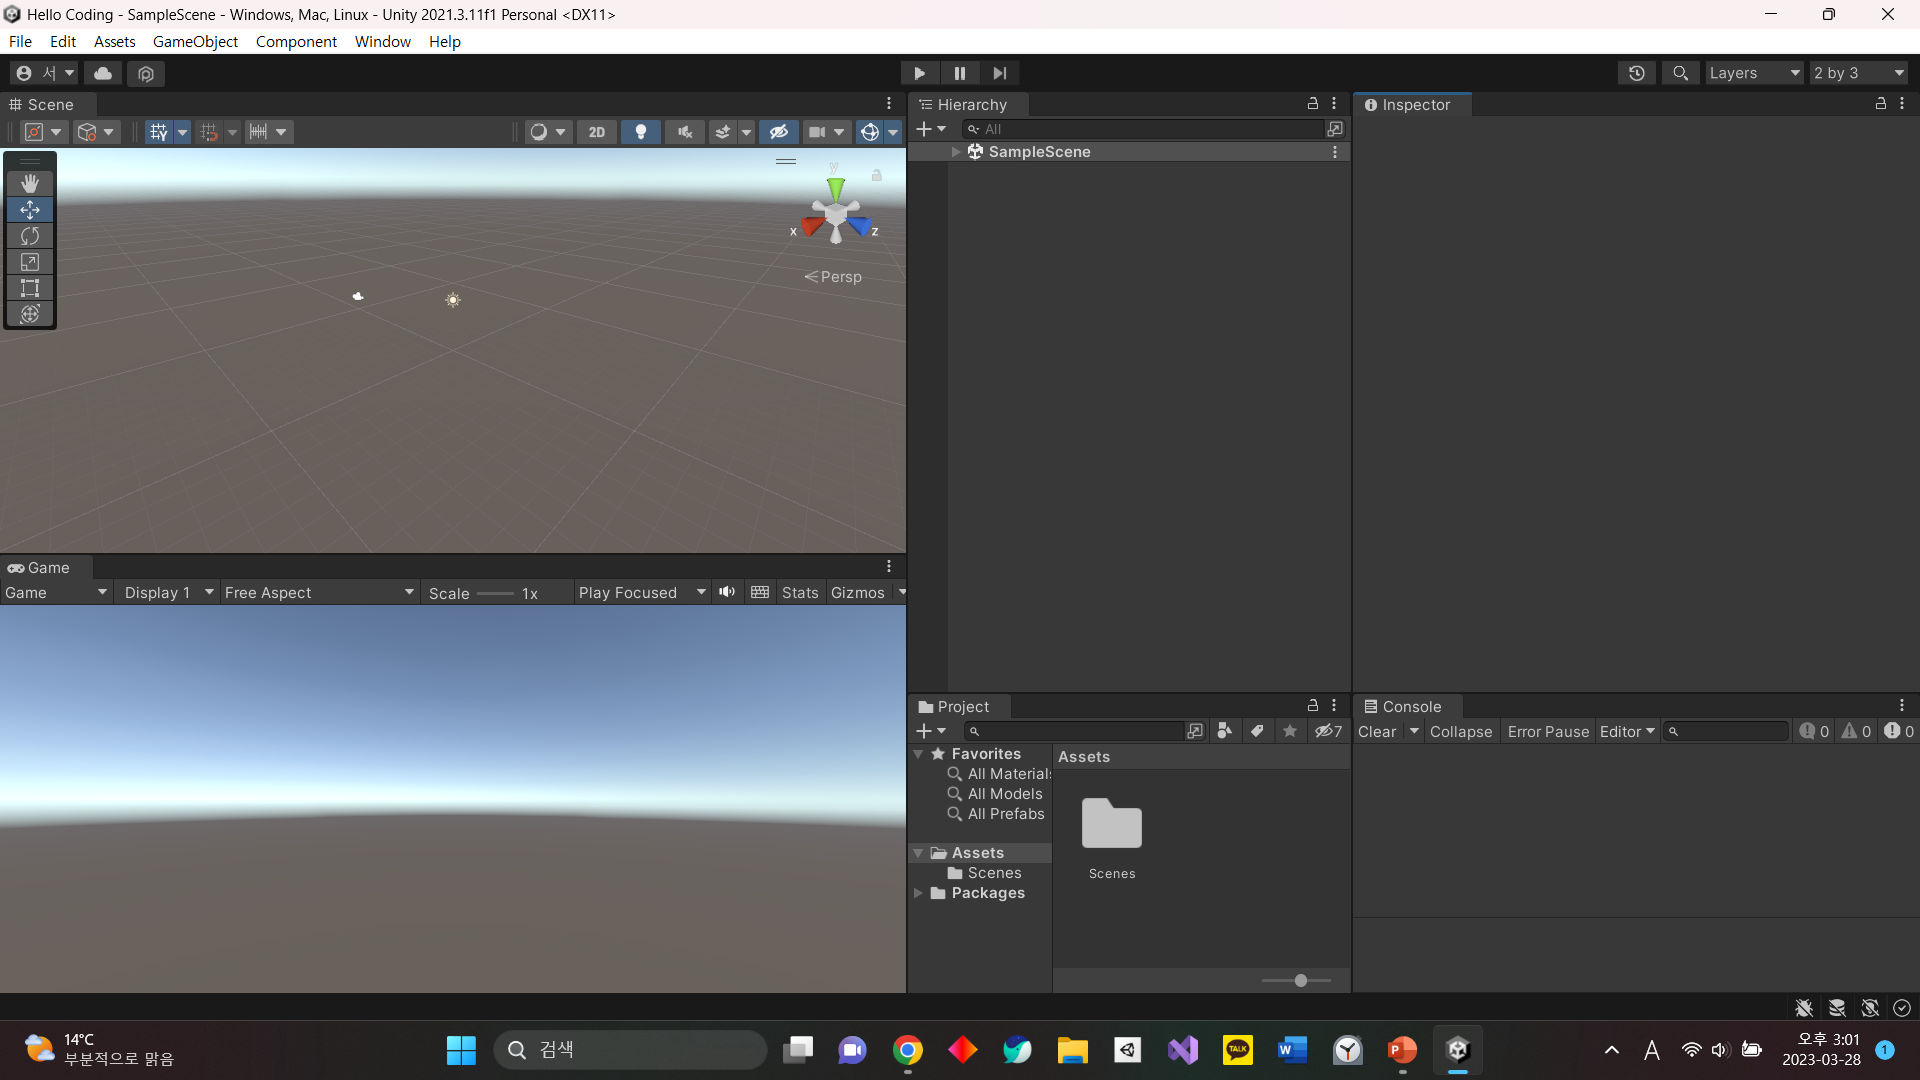Click the Step frame button

pos(999,73)
